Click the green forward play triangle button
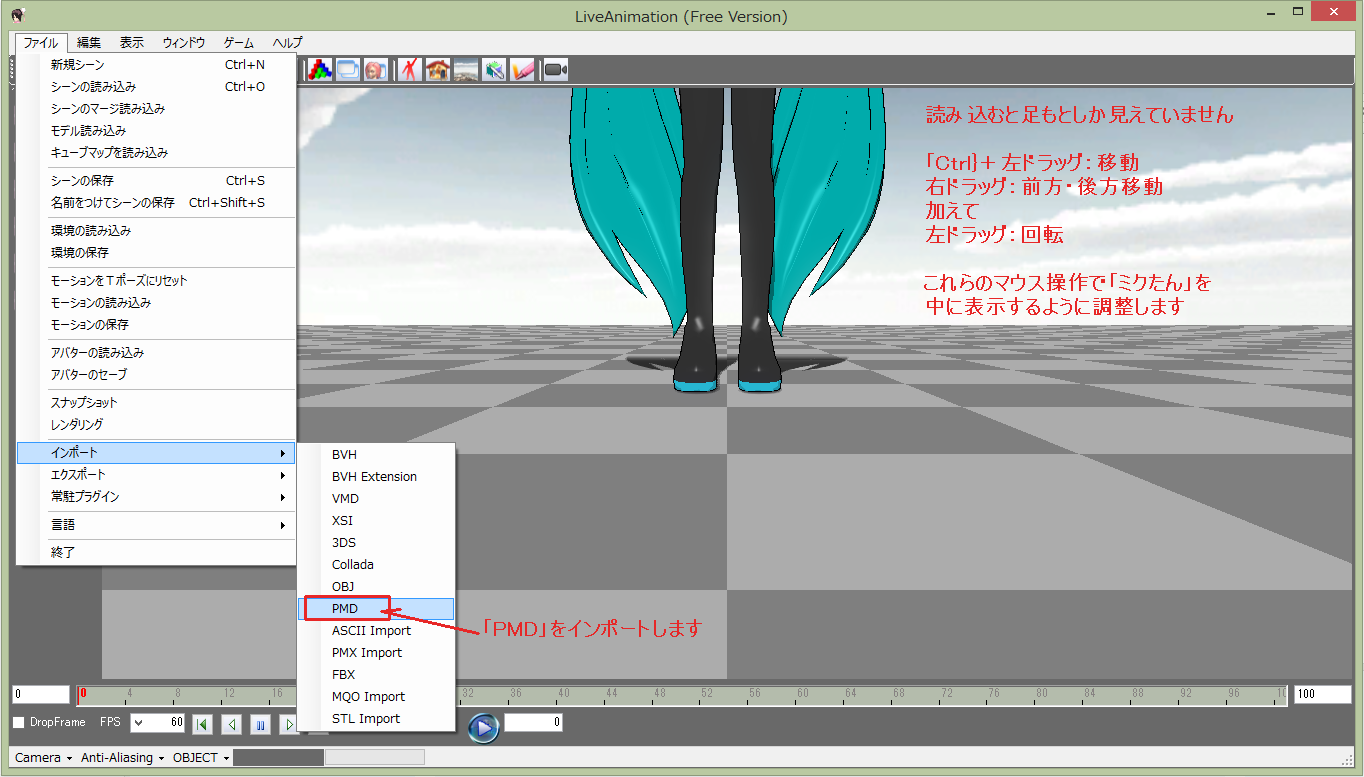 tap(288, 723)
